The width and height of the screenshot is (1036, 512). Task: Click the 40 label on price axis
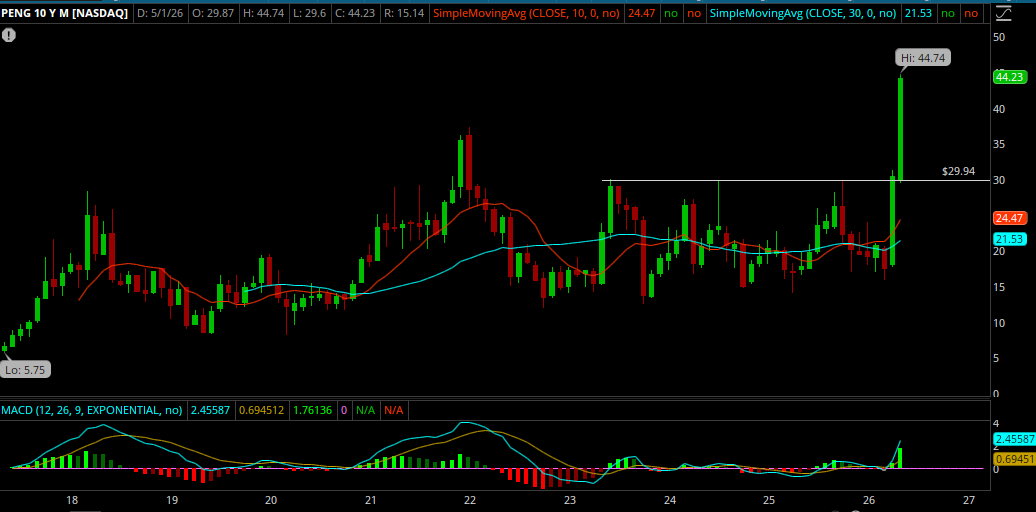[999, 109]
